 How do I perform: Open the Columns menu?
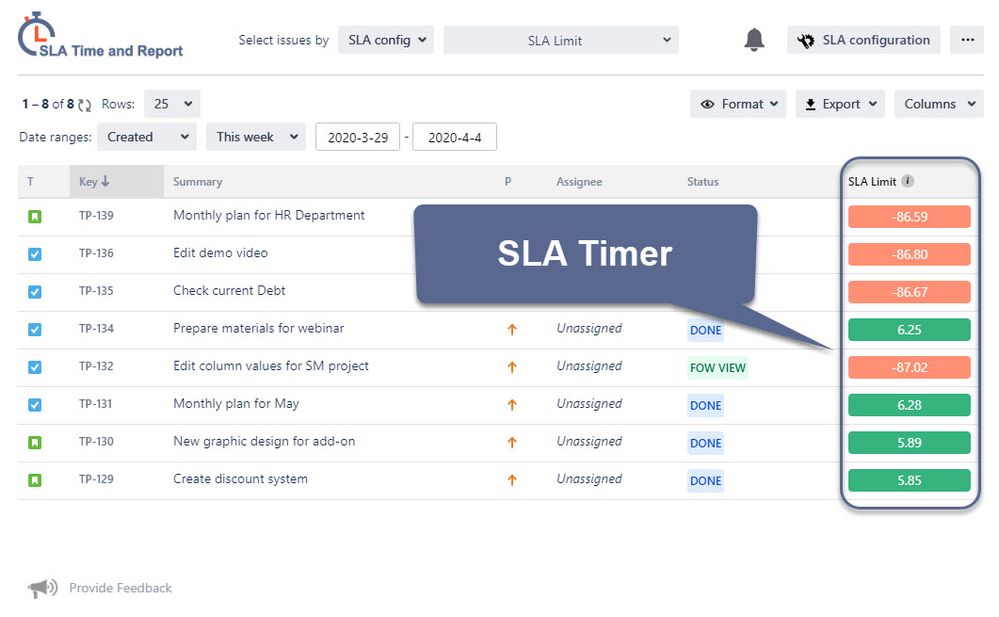(x=938, y=103)
